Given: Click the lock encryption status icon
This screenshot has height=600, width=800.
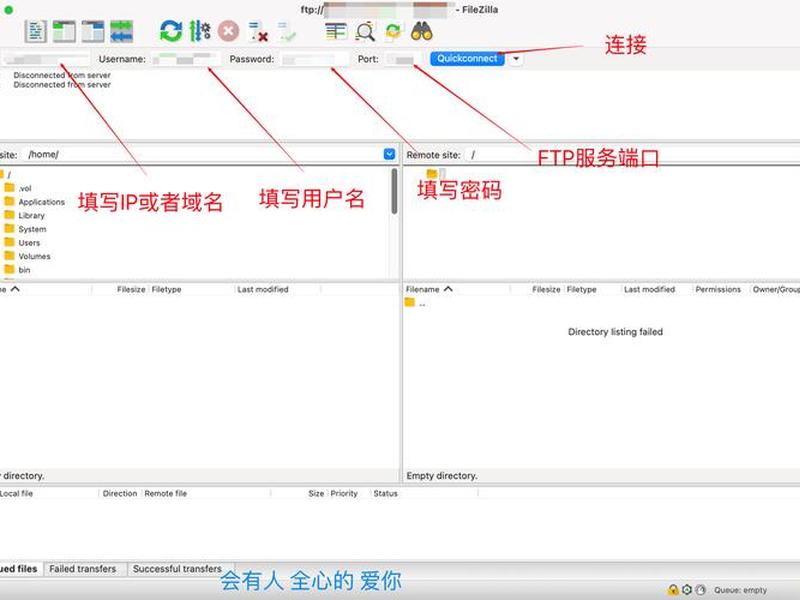Looking at the screenshot, I should pyautogui.click(x=673, y=590).
